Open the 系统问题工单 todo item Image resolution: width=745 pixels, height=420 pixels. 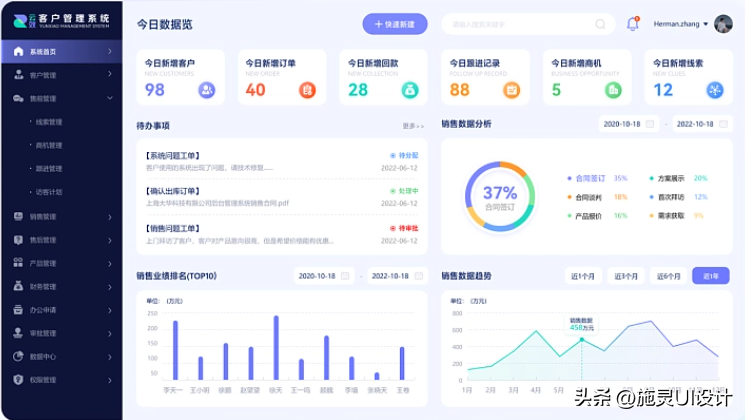282,162
